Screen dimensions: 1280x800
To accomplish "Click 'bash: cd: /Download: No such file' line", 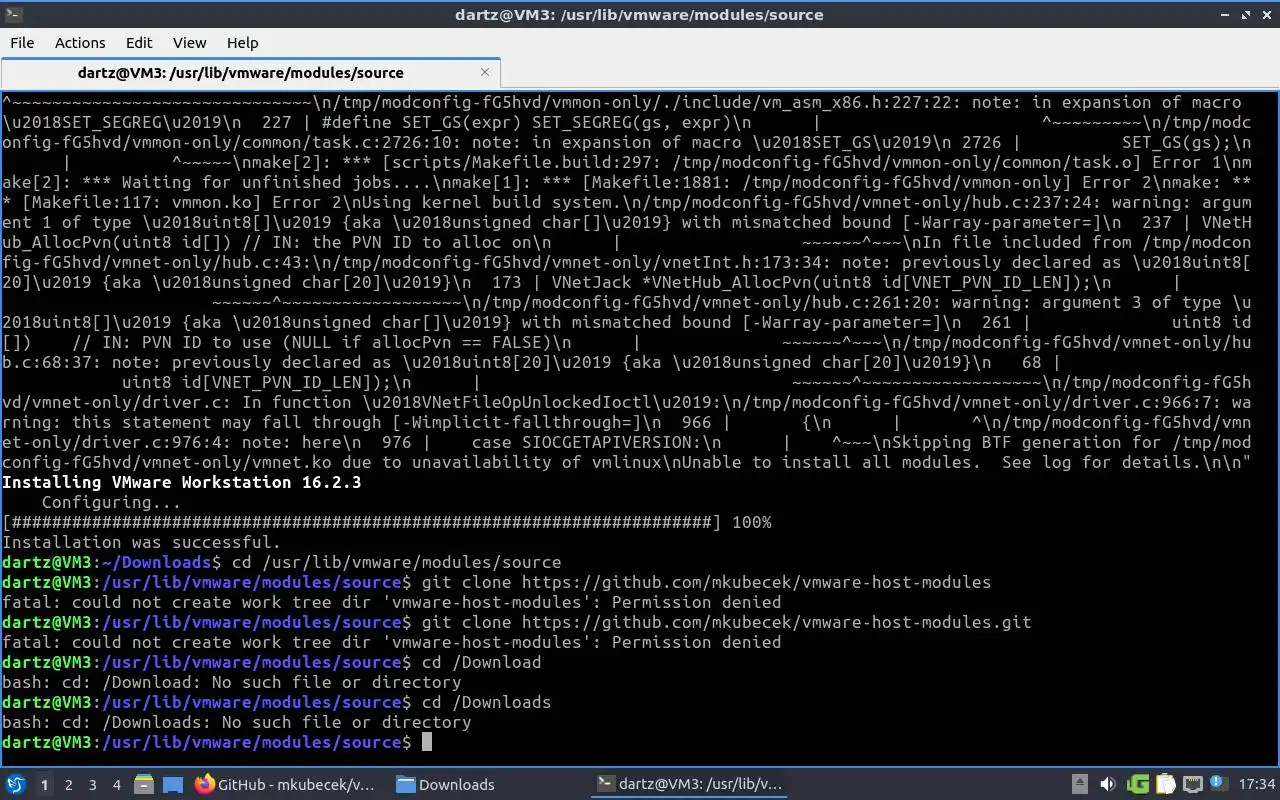I will coord(232,682).
